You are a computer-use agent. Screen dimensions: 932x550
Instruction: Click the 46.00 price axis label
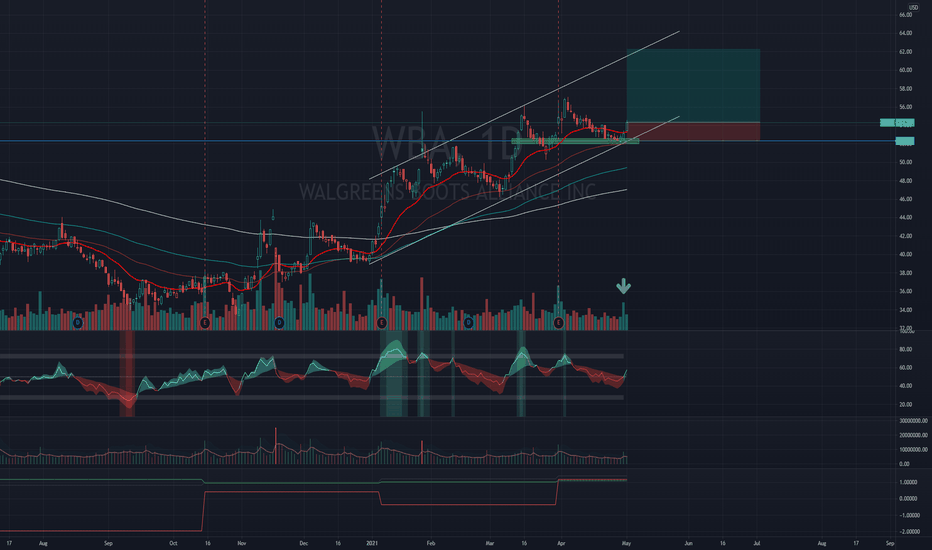click(x=905, y=199)
